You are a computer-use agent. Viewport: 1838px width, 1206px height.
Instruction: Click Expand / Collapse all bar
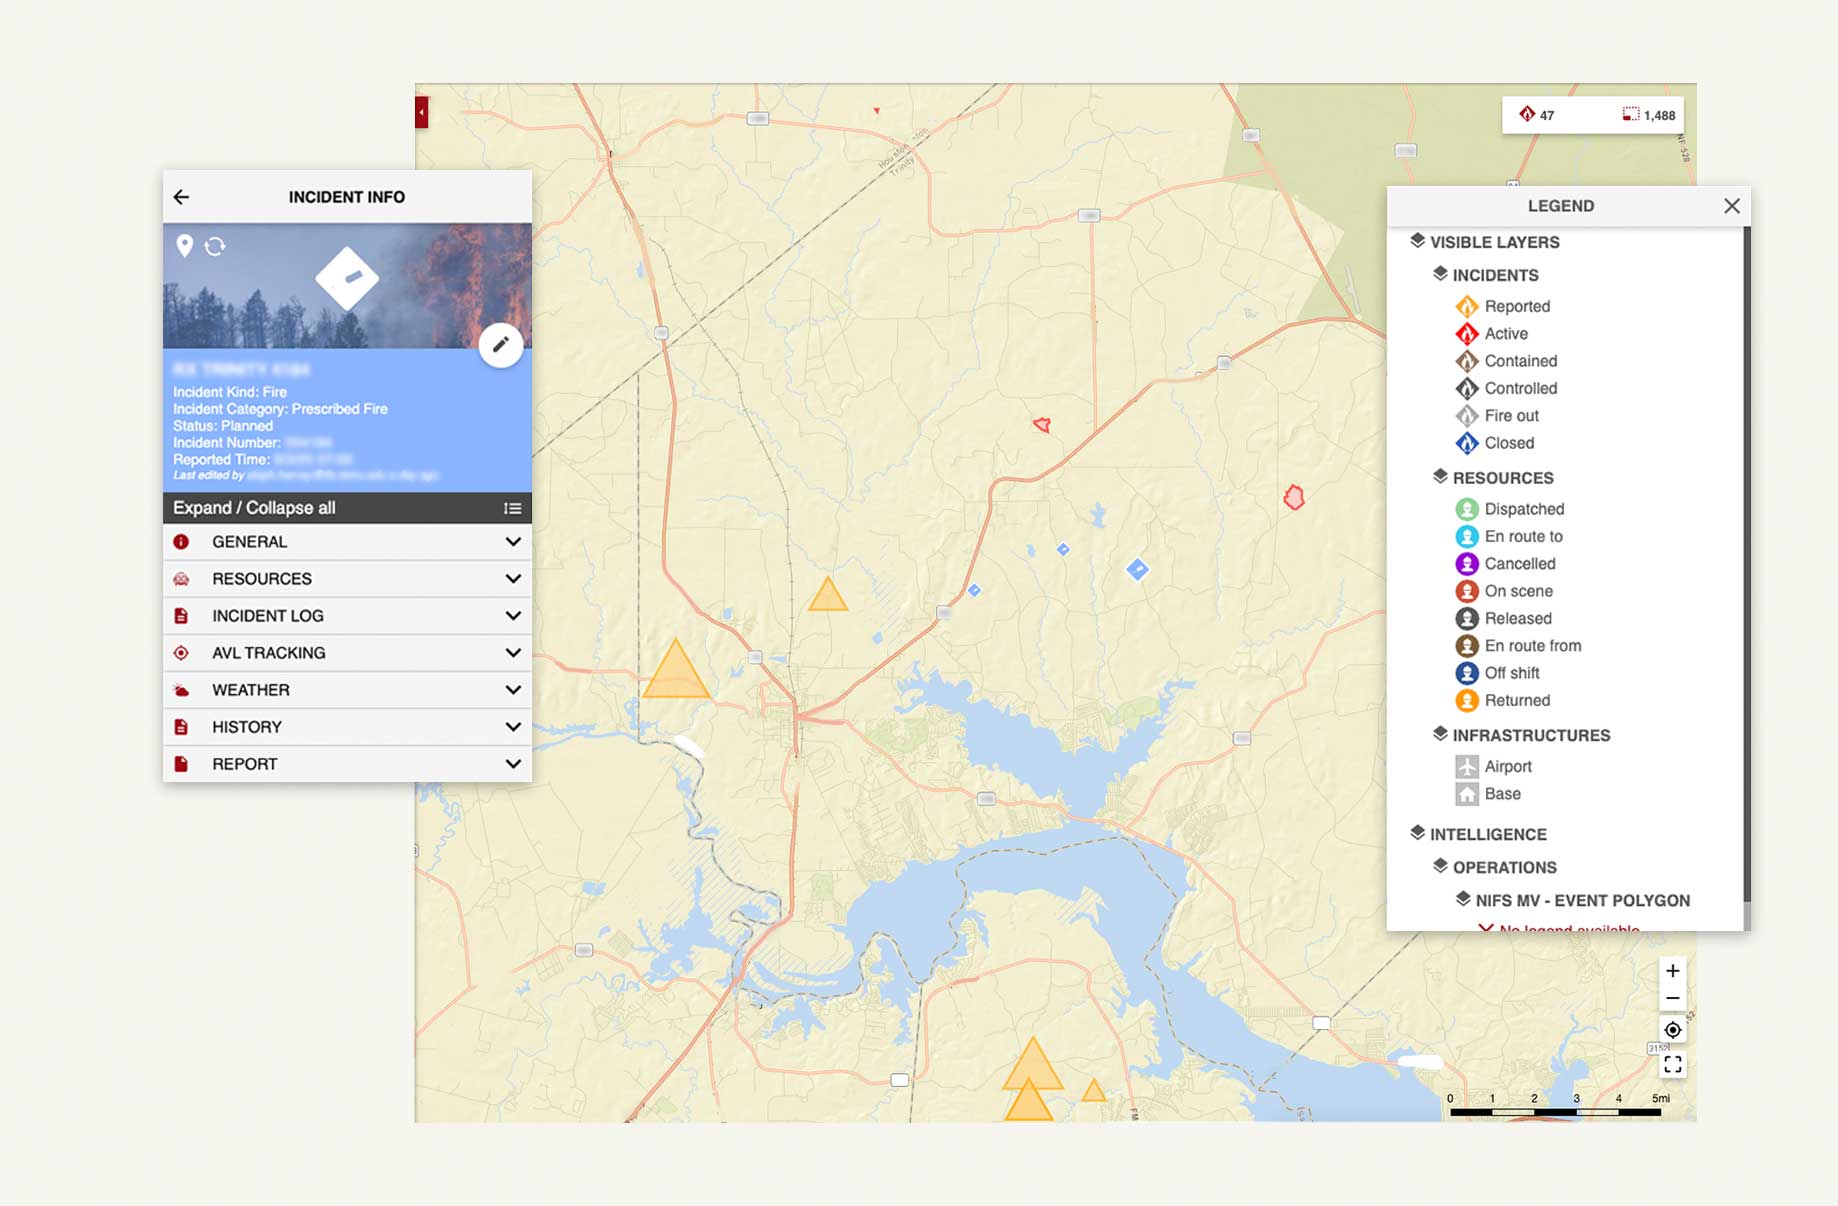(x=346, y=508)
